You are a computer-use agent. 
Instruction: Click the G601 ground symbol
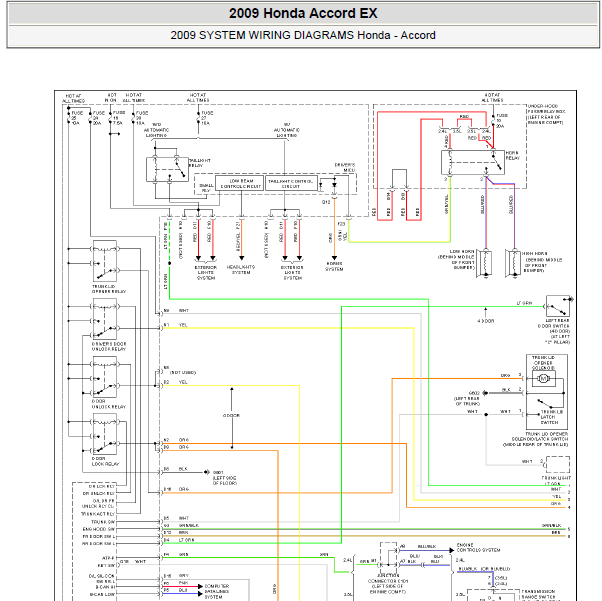[207, 472]
